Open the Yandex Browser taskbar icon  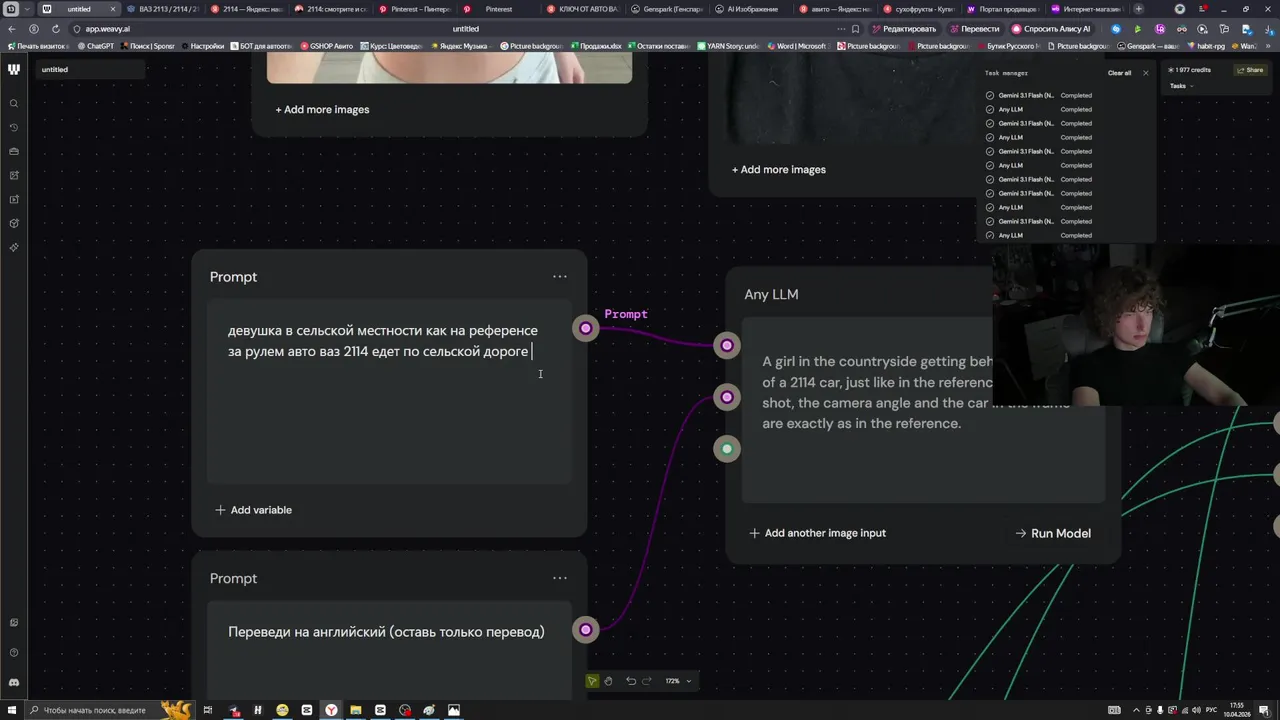pyautogui.click(x=331, y=710)
